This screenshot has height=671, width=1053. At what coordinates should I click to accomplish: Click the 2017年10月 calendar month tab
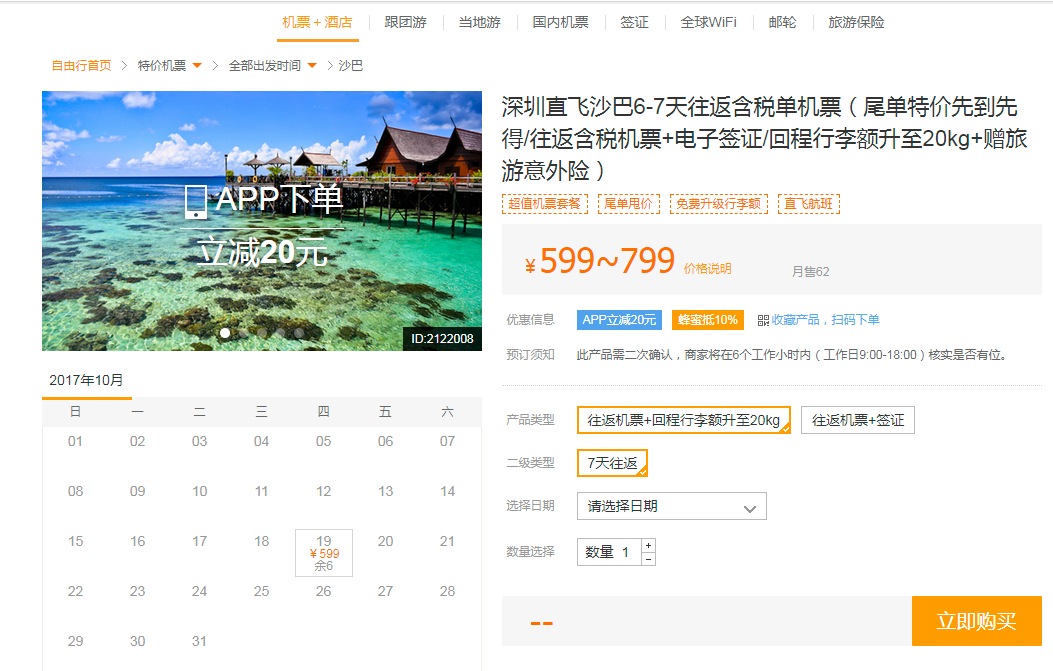pyautogui.click(x=87, y=381)
